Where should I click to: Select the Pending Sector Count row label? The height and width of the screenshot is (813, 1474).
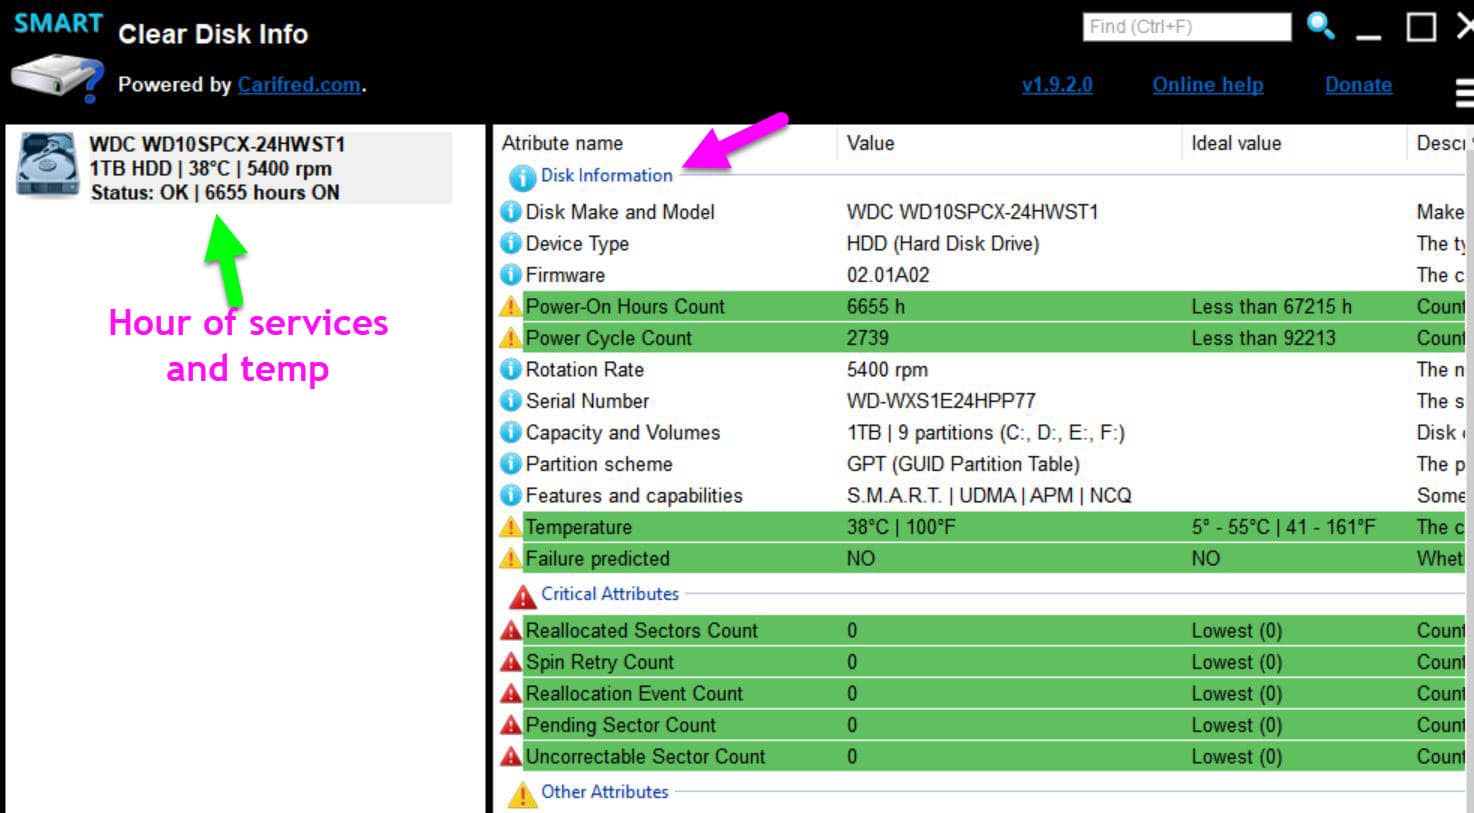pyautogui.click(x=621, y=725)
